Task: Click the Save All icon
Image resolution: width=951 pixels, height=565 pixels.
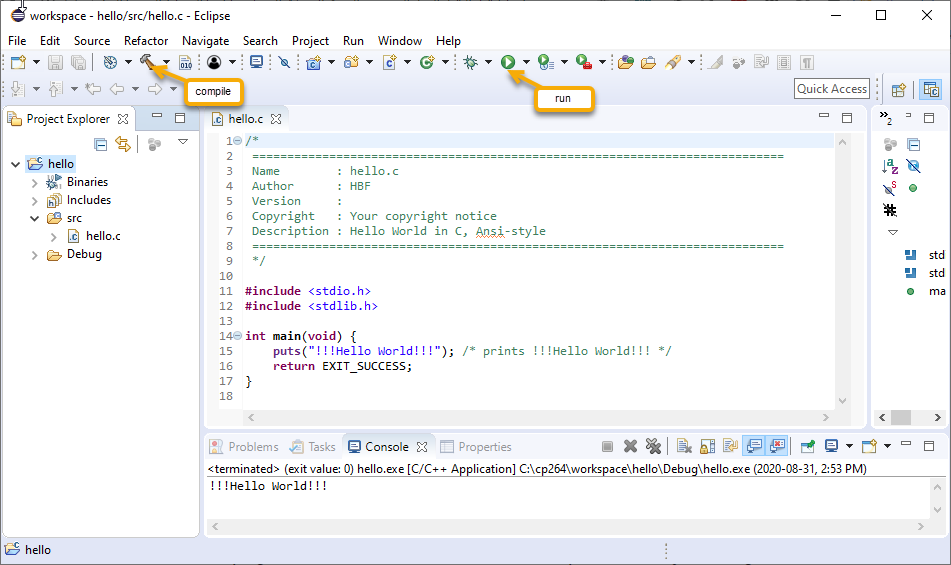Action: [x=78, y=62]
